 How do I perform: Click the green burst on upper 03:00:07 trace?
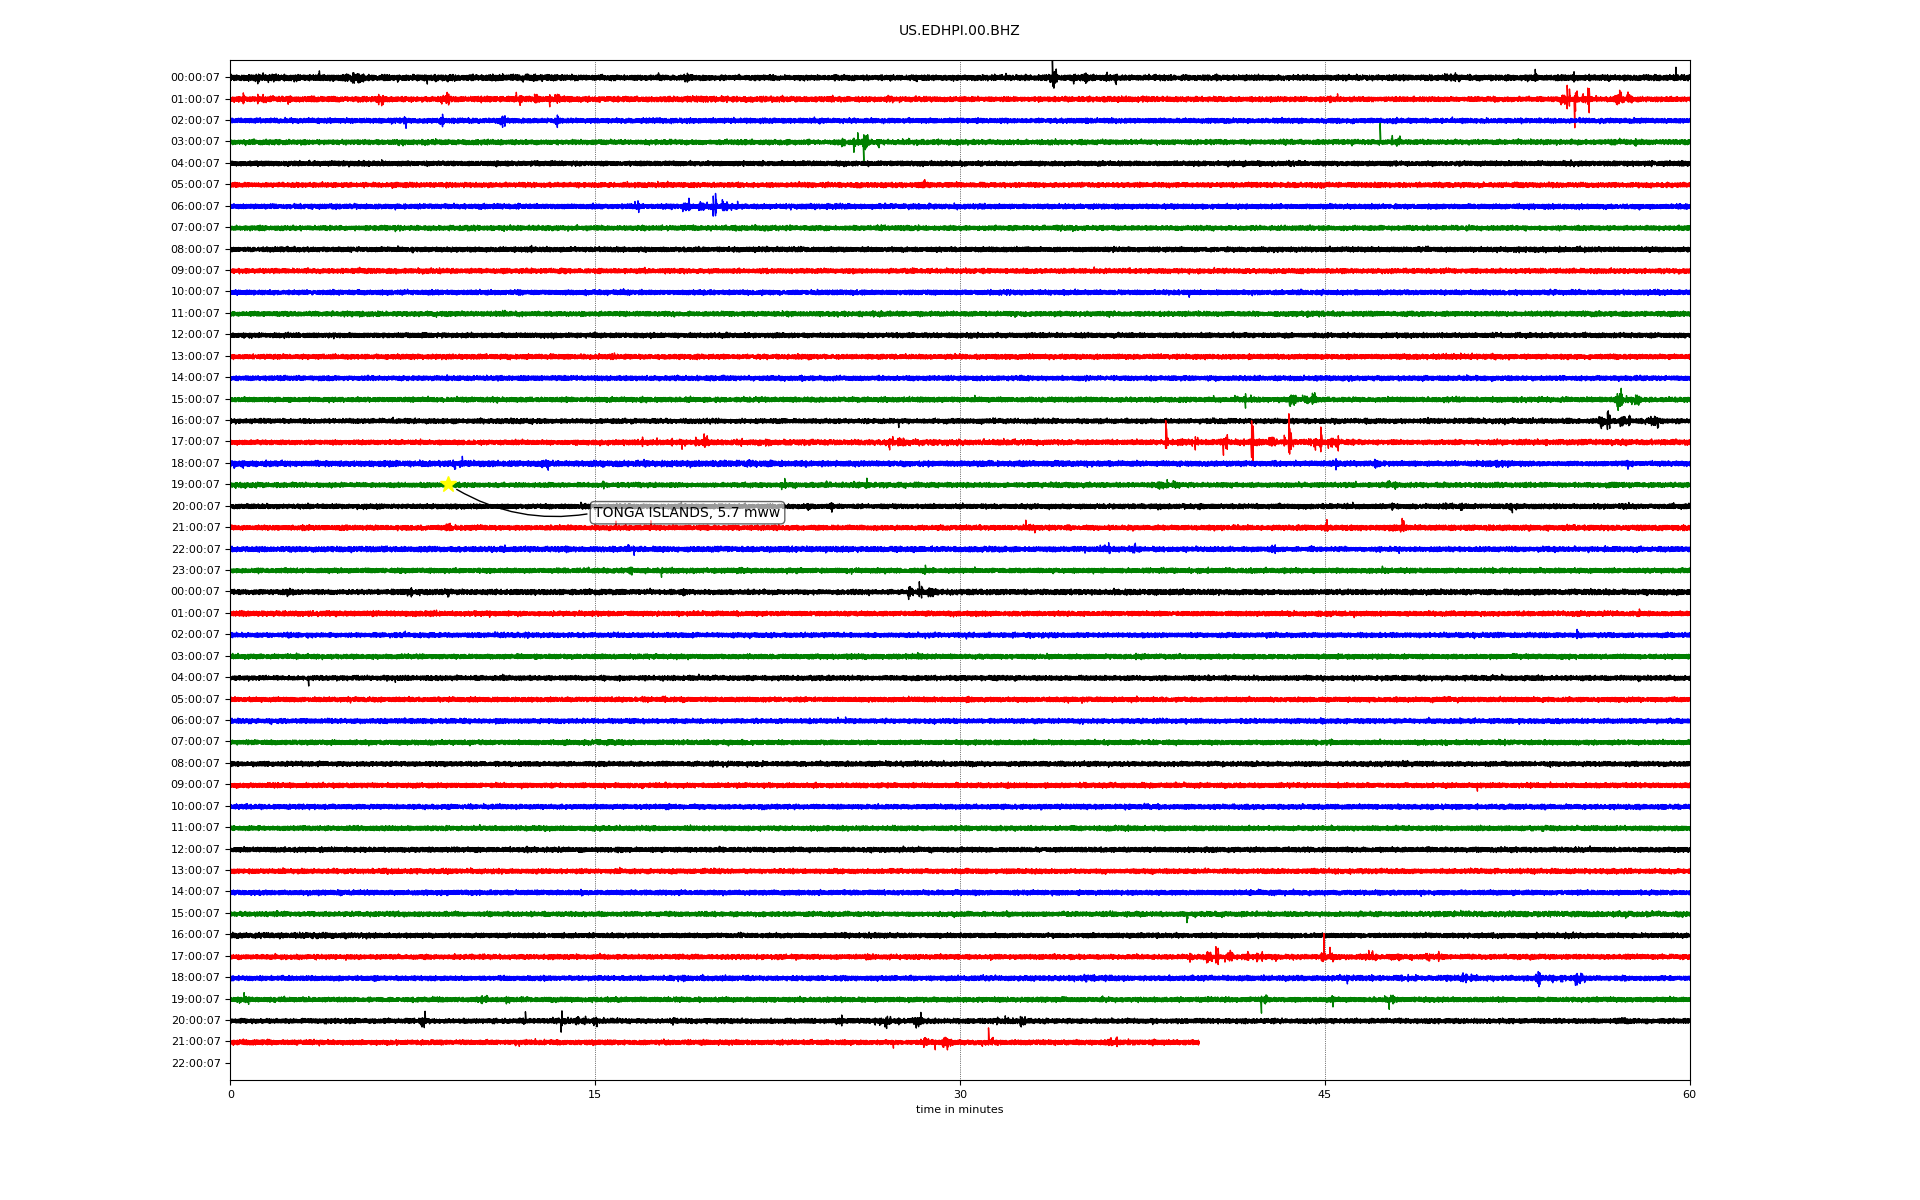pos(864,144)
